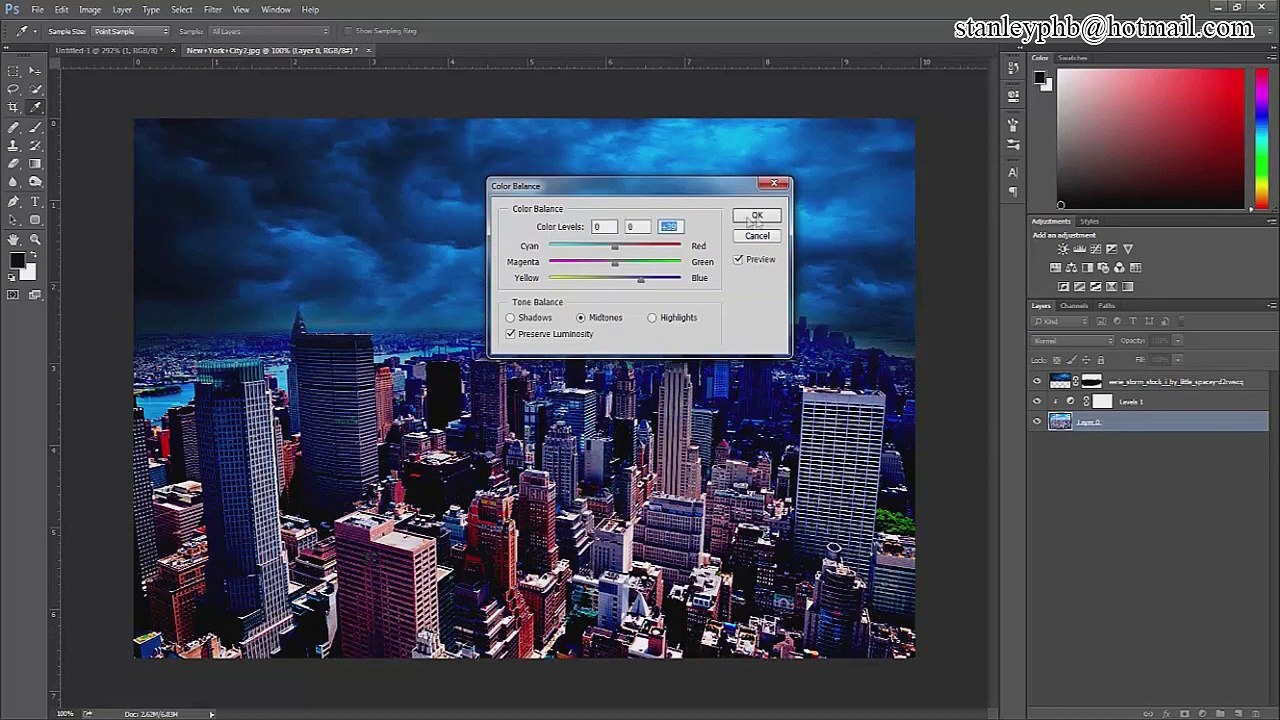The width and height of the screenshot is (1280, 720).
Task: Select the Lasso tool
Action: coord(13,88)
